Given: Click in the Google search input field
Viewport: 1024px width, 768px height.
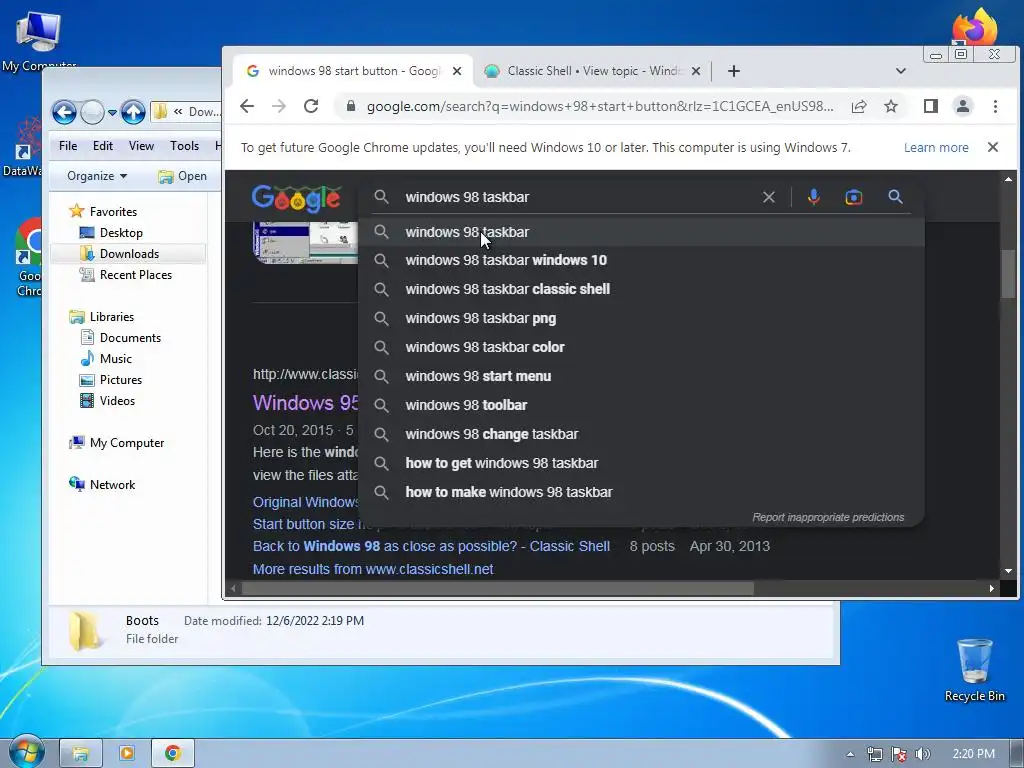Looking at the screenshot, I should tap(578, 197).
